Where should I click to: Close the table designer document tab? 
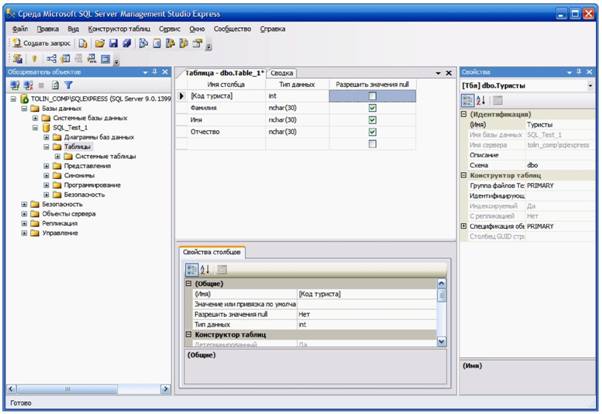(448, 73)
